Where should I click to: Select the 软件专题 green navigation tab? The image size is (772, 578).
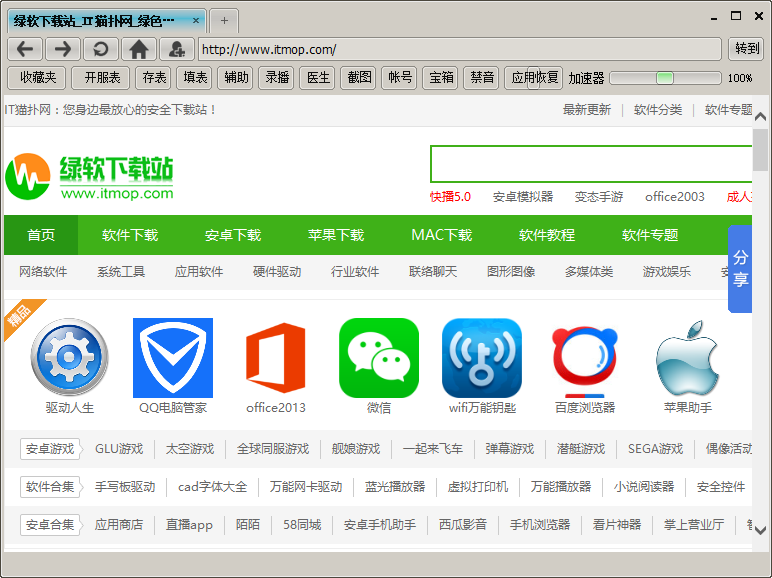[x=650, y=235]
